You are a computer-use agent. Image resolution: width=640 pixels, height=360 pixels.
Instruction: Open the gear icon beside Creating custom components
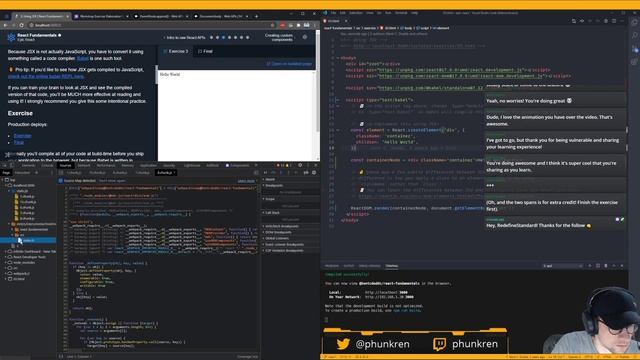(305, 37)
